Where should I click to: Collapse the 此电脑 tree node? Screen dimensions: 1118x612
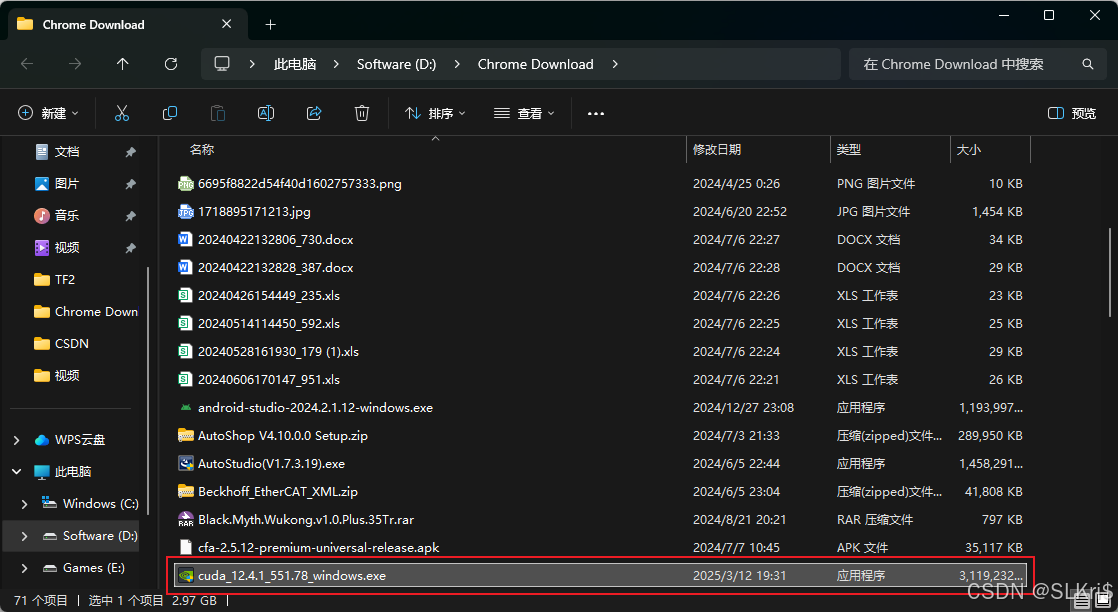point(16,471)
